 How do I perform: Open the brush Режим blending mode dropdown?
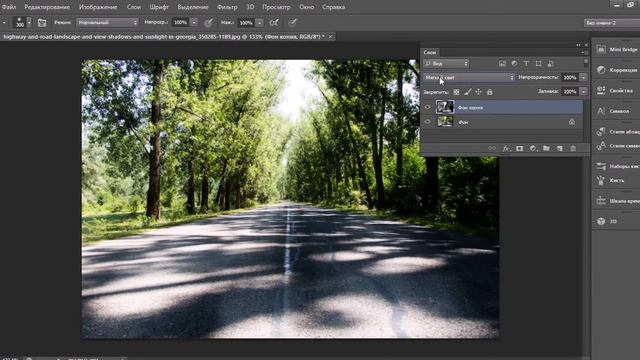tap(107, 22)
